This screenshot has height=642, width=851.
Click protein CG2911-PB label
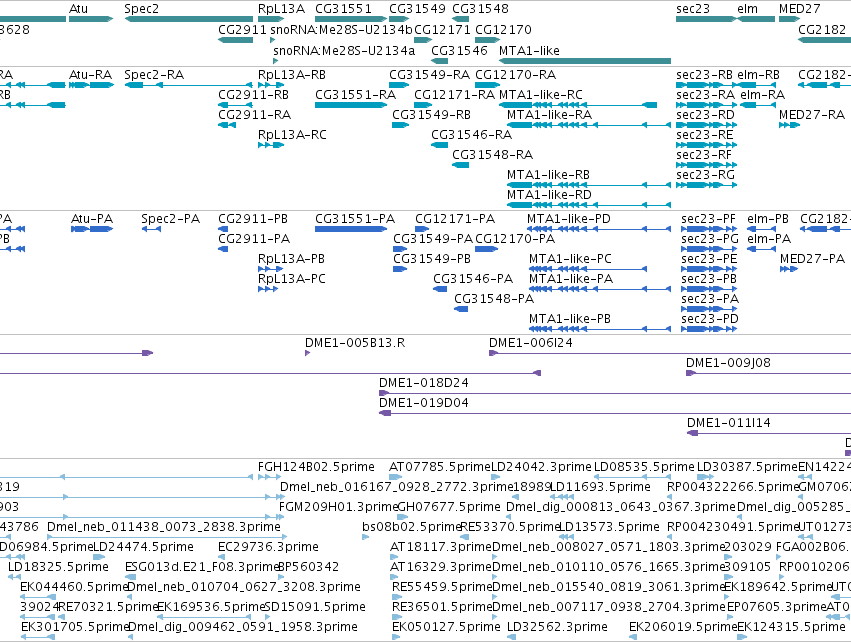pos(253,219)
